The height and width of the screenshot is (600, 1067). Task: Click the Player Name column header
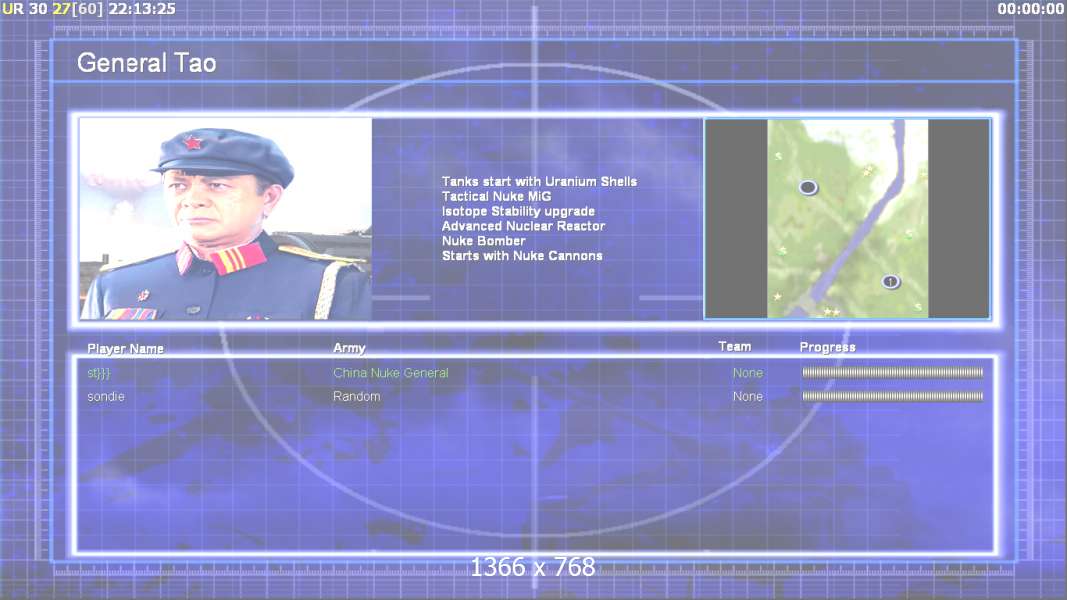click(125, 349)
